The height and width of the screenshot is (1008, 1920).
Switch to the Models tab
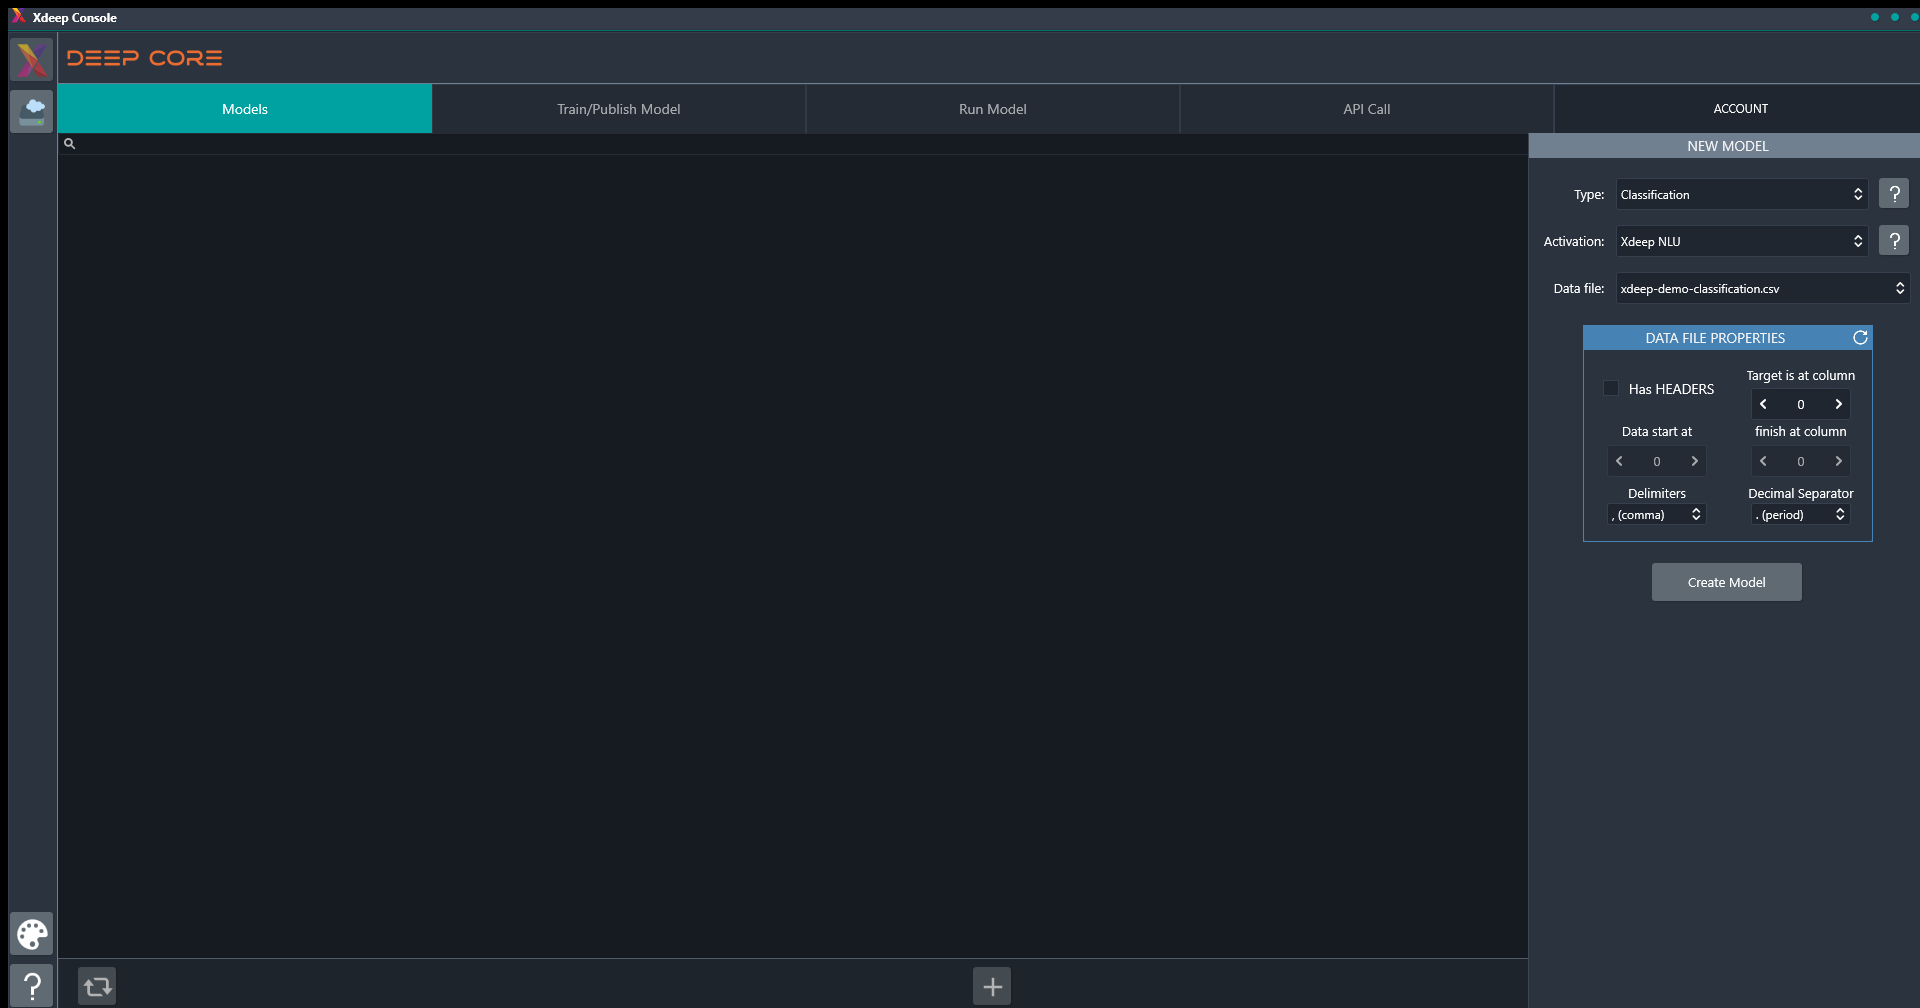245,109
